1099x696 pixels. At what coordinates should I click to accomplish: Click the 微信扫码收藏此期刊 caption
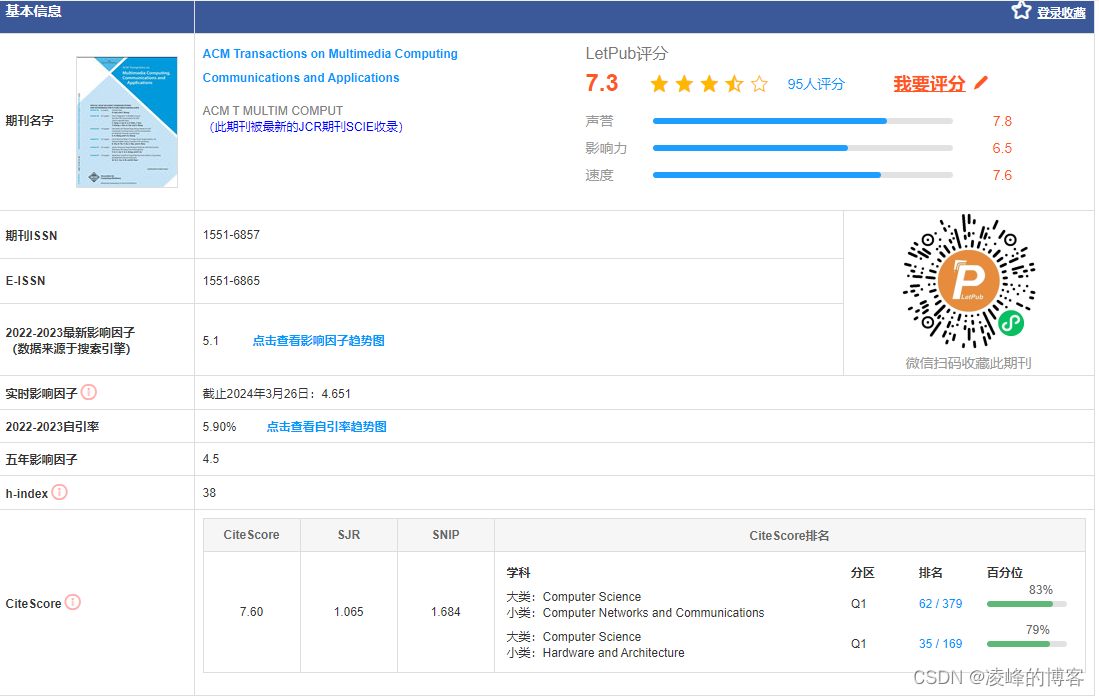[968, 363]
